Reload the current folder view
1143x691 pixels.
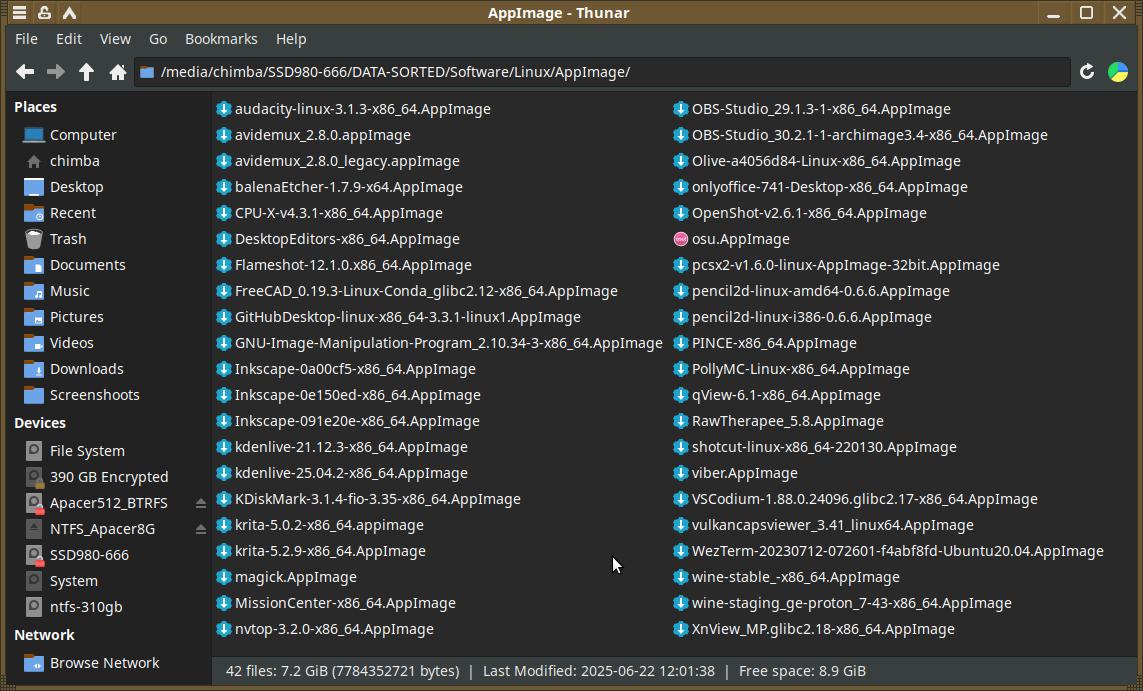click(1087, 72)
